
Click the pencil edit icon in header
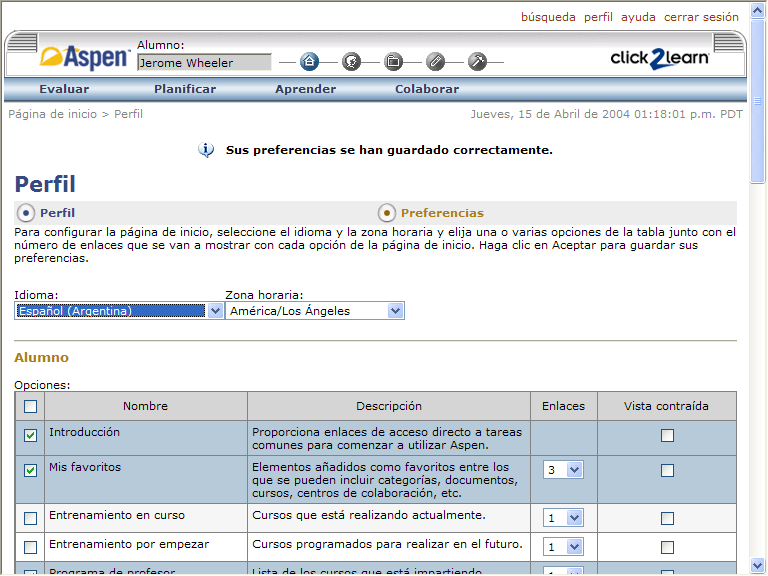pos(435,62)
